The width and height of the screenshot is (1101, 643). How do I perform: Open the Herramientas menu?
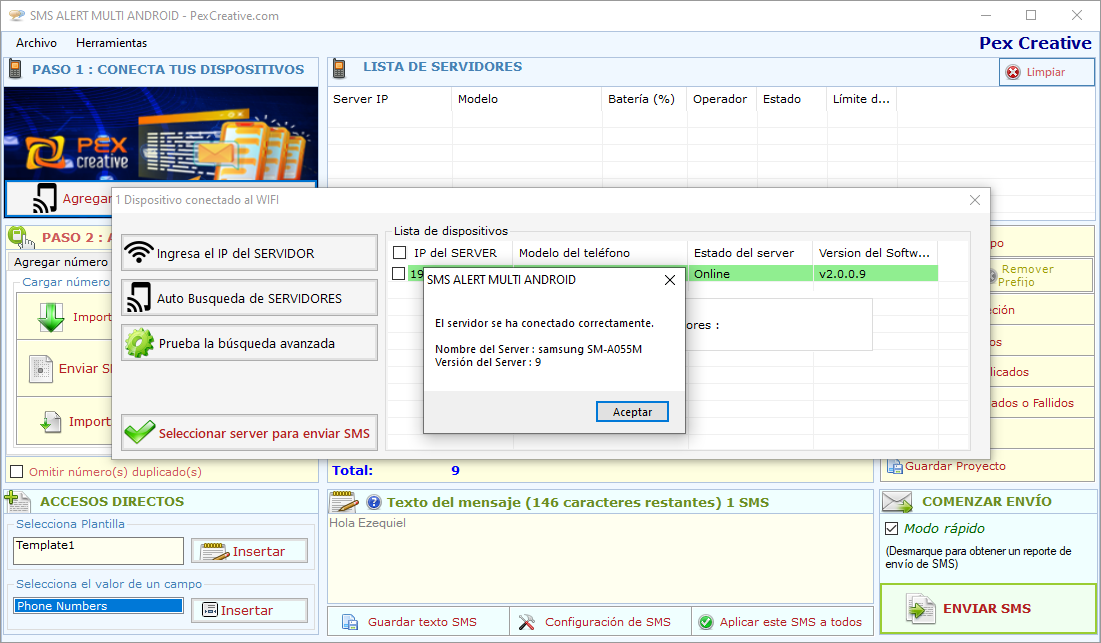pyautogui.click(x=112, y=43)
